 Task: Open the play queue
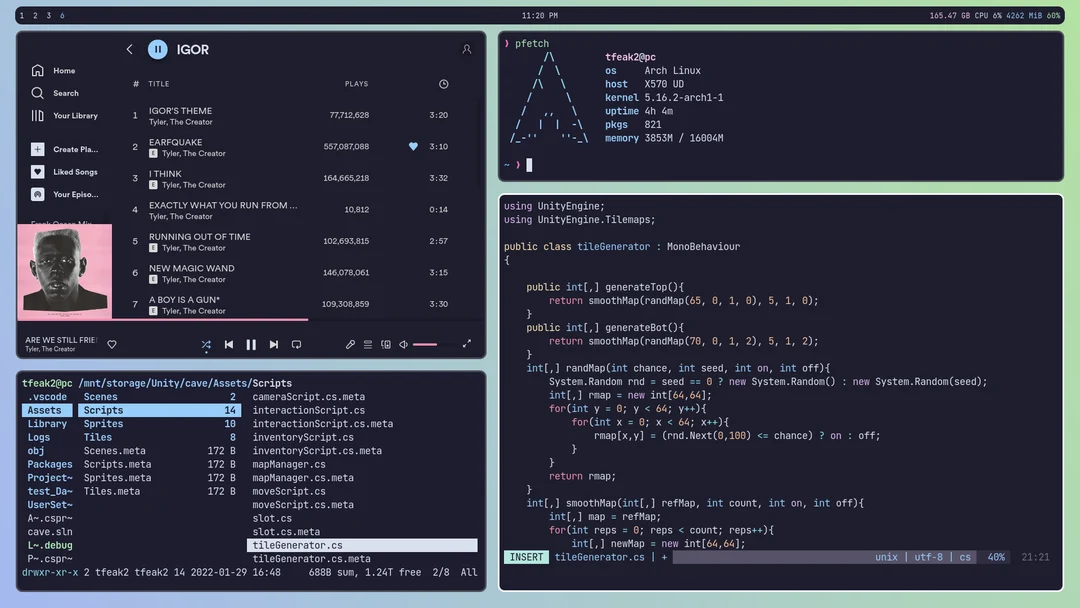point(366,344)
